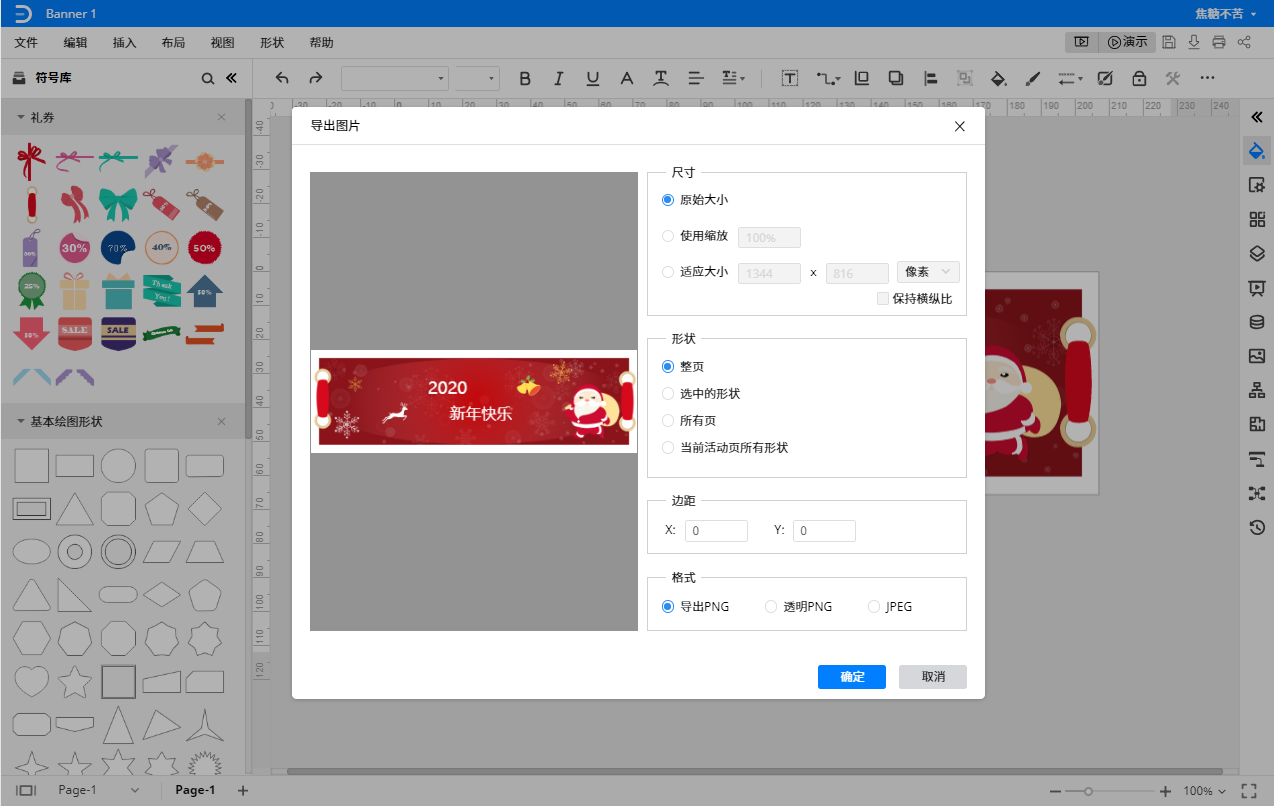Open the 像素 unit dropdown
Screen dimensions: 1274x806
tap(928, 272)
